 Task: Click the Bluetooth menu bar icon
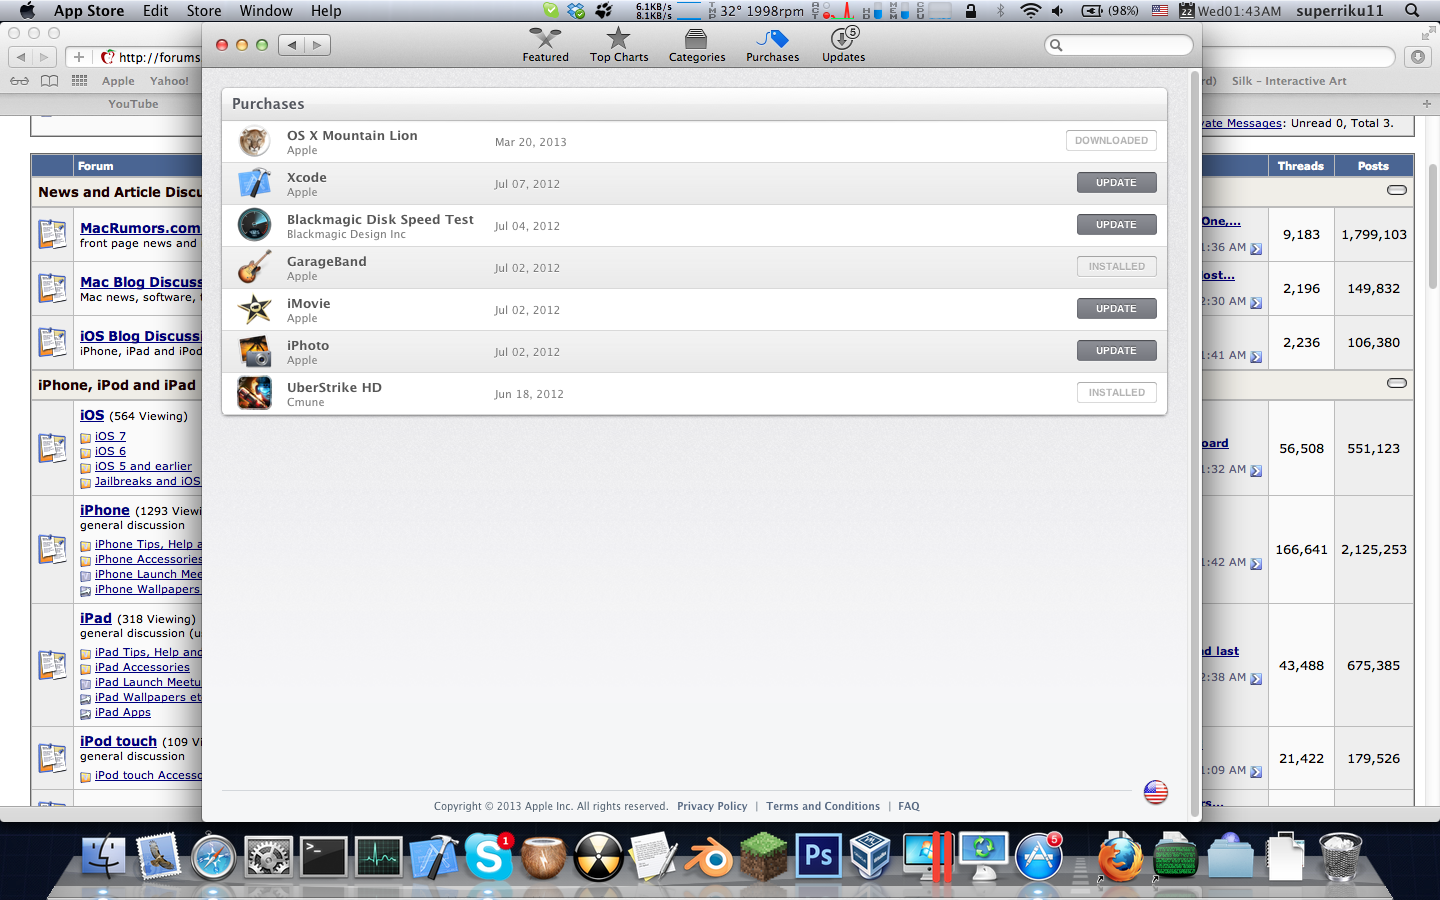(1000, 11)
